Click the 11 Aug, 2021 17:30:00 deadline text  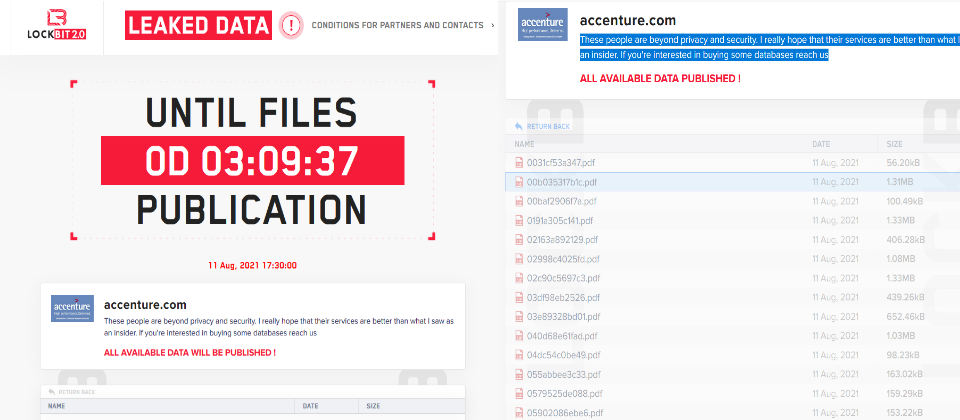[252, 266]
